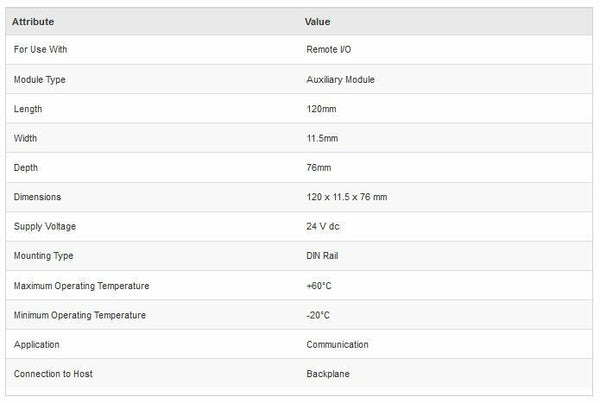Click the Communication value

point(337,344)
